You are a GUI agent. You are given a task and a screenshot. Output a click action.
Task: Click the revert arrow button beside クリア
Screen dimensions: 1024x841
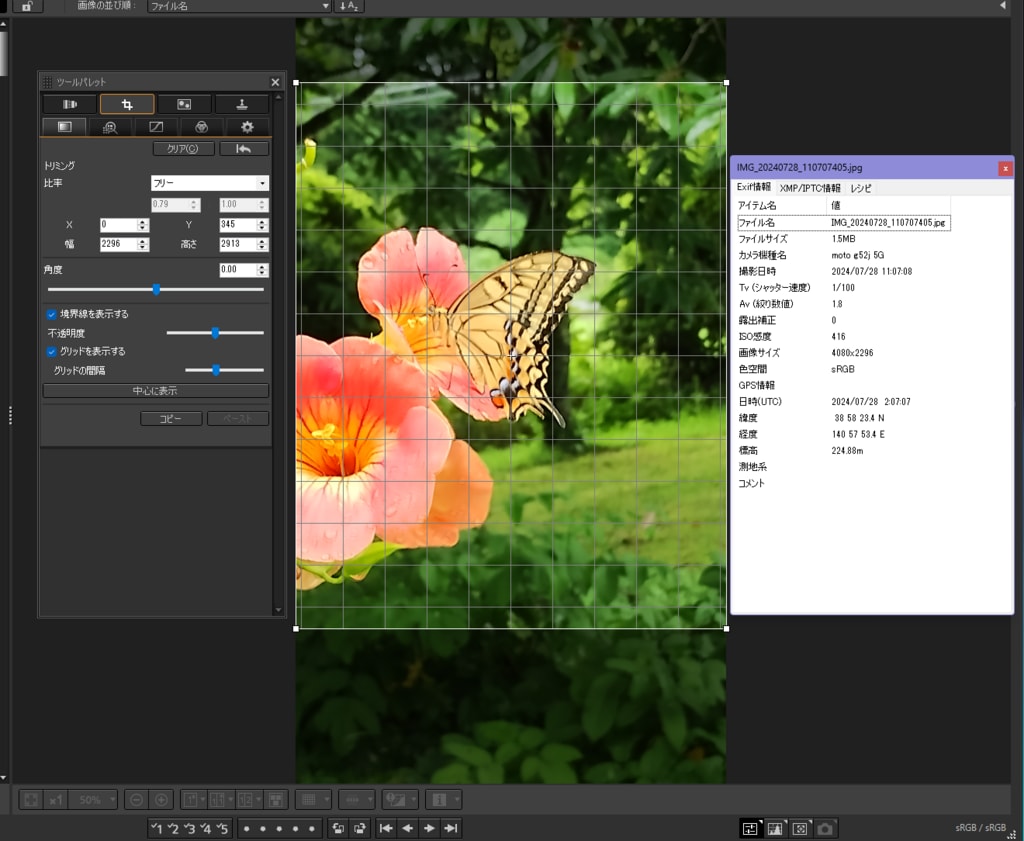(x=243, y=149)
